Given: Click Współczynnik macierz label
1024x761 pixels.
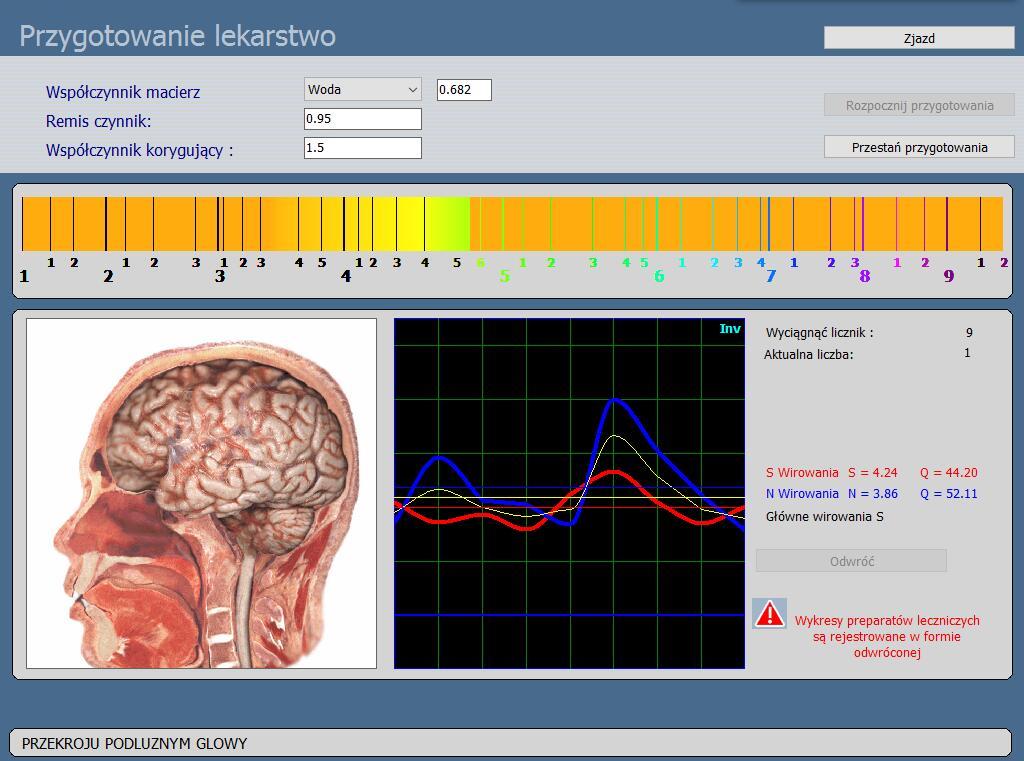Looking at the screenshot, I should coord(123,92).
